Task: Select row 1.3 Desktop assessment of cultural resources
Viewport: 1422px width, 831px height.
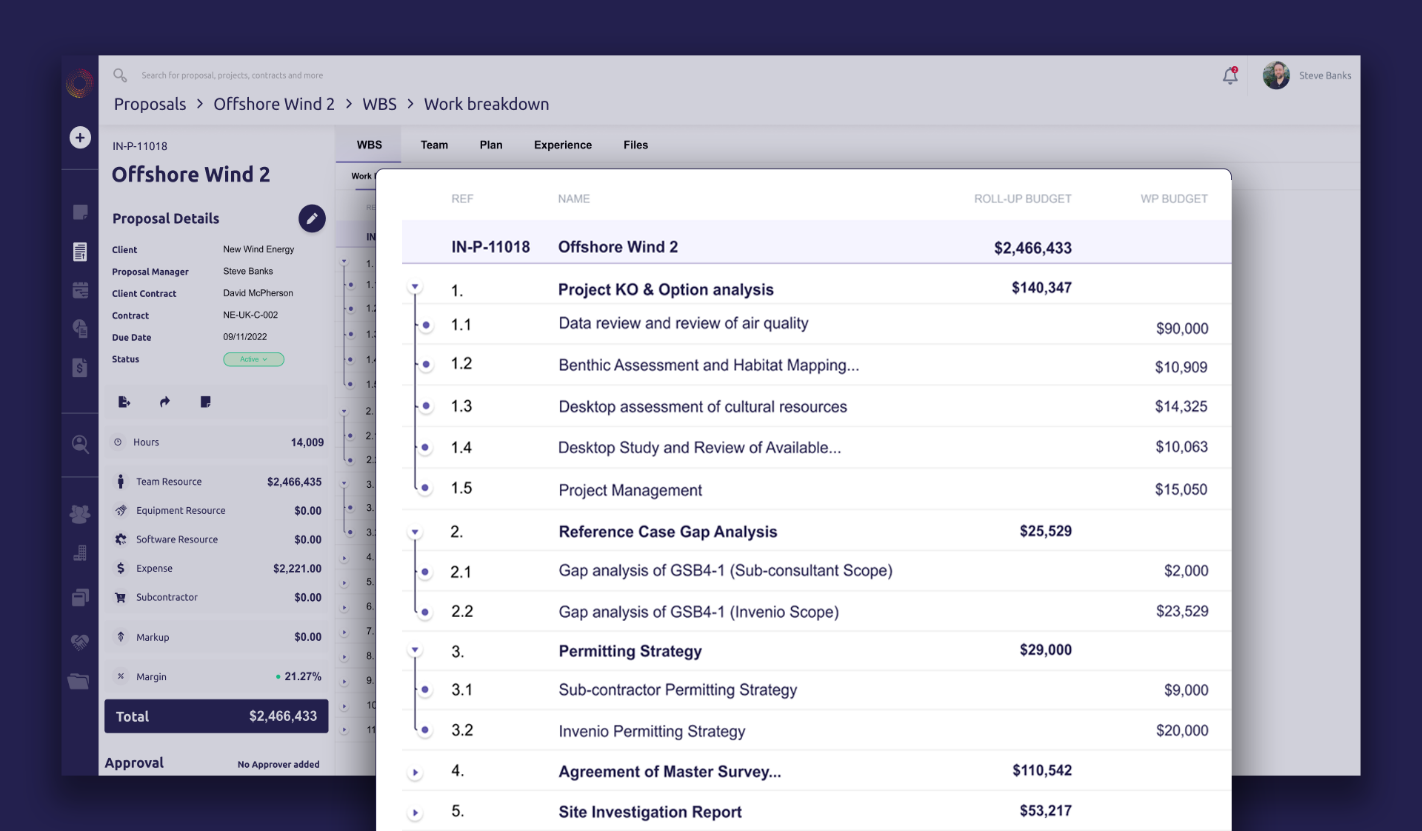Action: click(x=816, y=406)
